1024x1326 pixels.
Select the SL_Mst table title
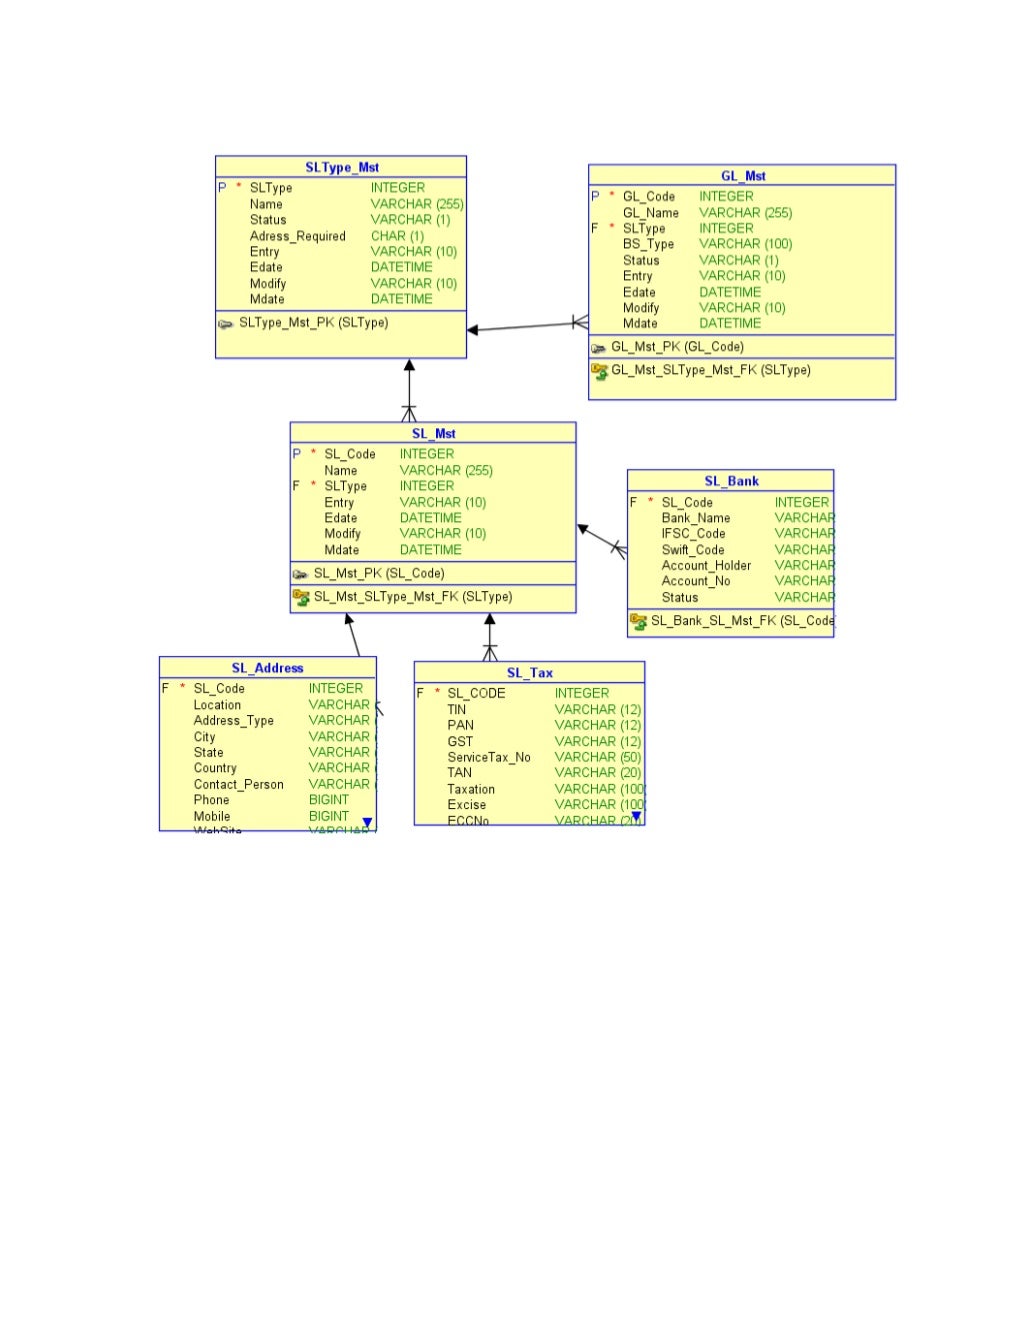tap(433, 434)
